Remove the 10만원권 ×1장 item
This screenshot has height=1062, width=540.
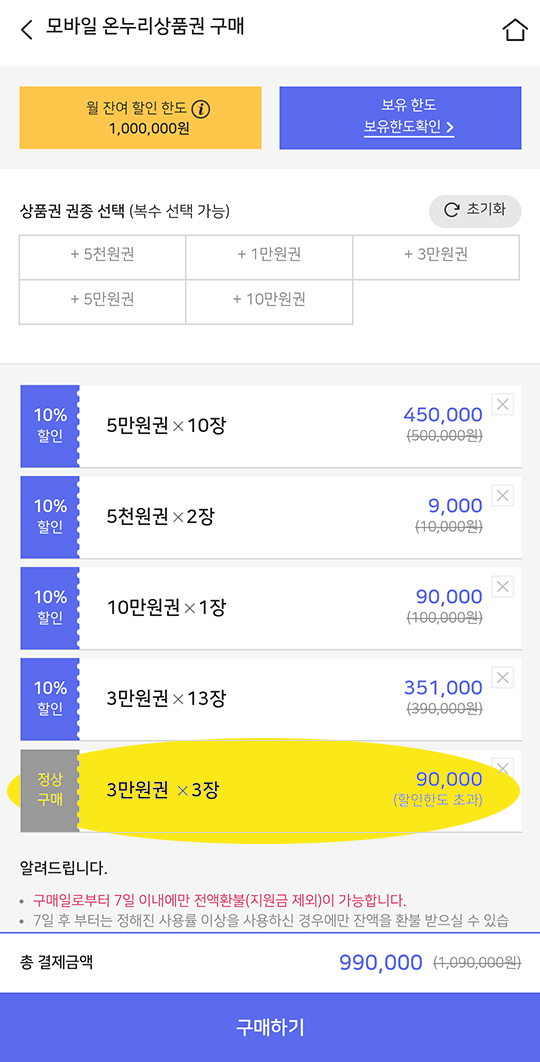tap(503, 586)
